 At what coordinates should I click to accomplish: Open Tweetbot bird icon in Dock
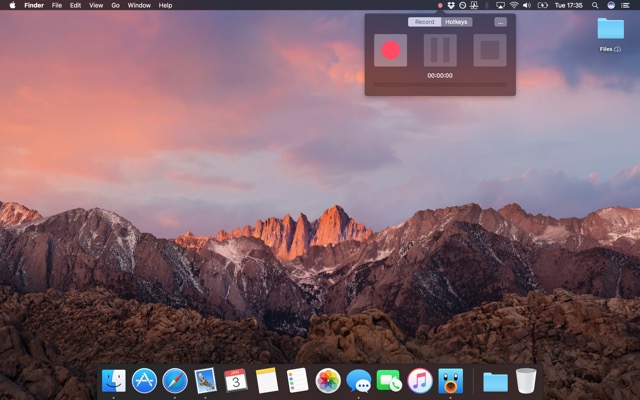[x=451, y=380]
